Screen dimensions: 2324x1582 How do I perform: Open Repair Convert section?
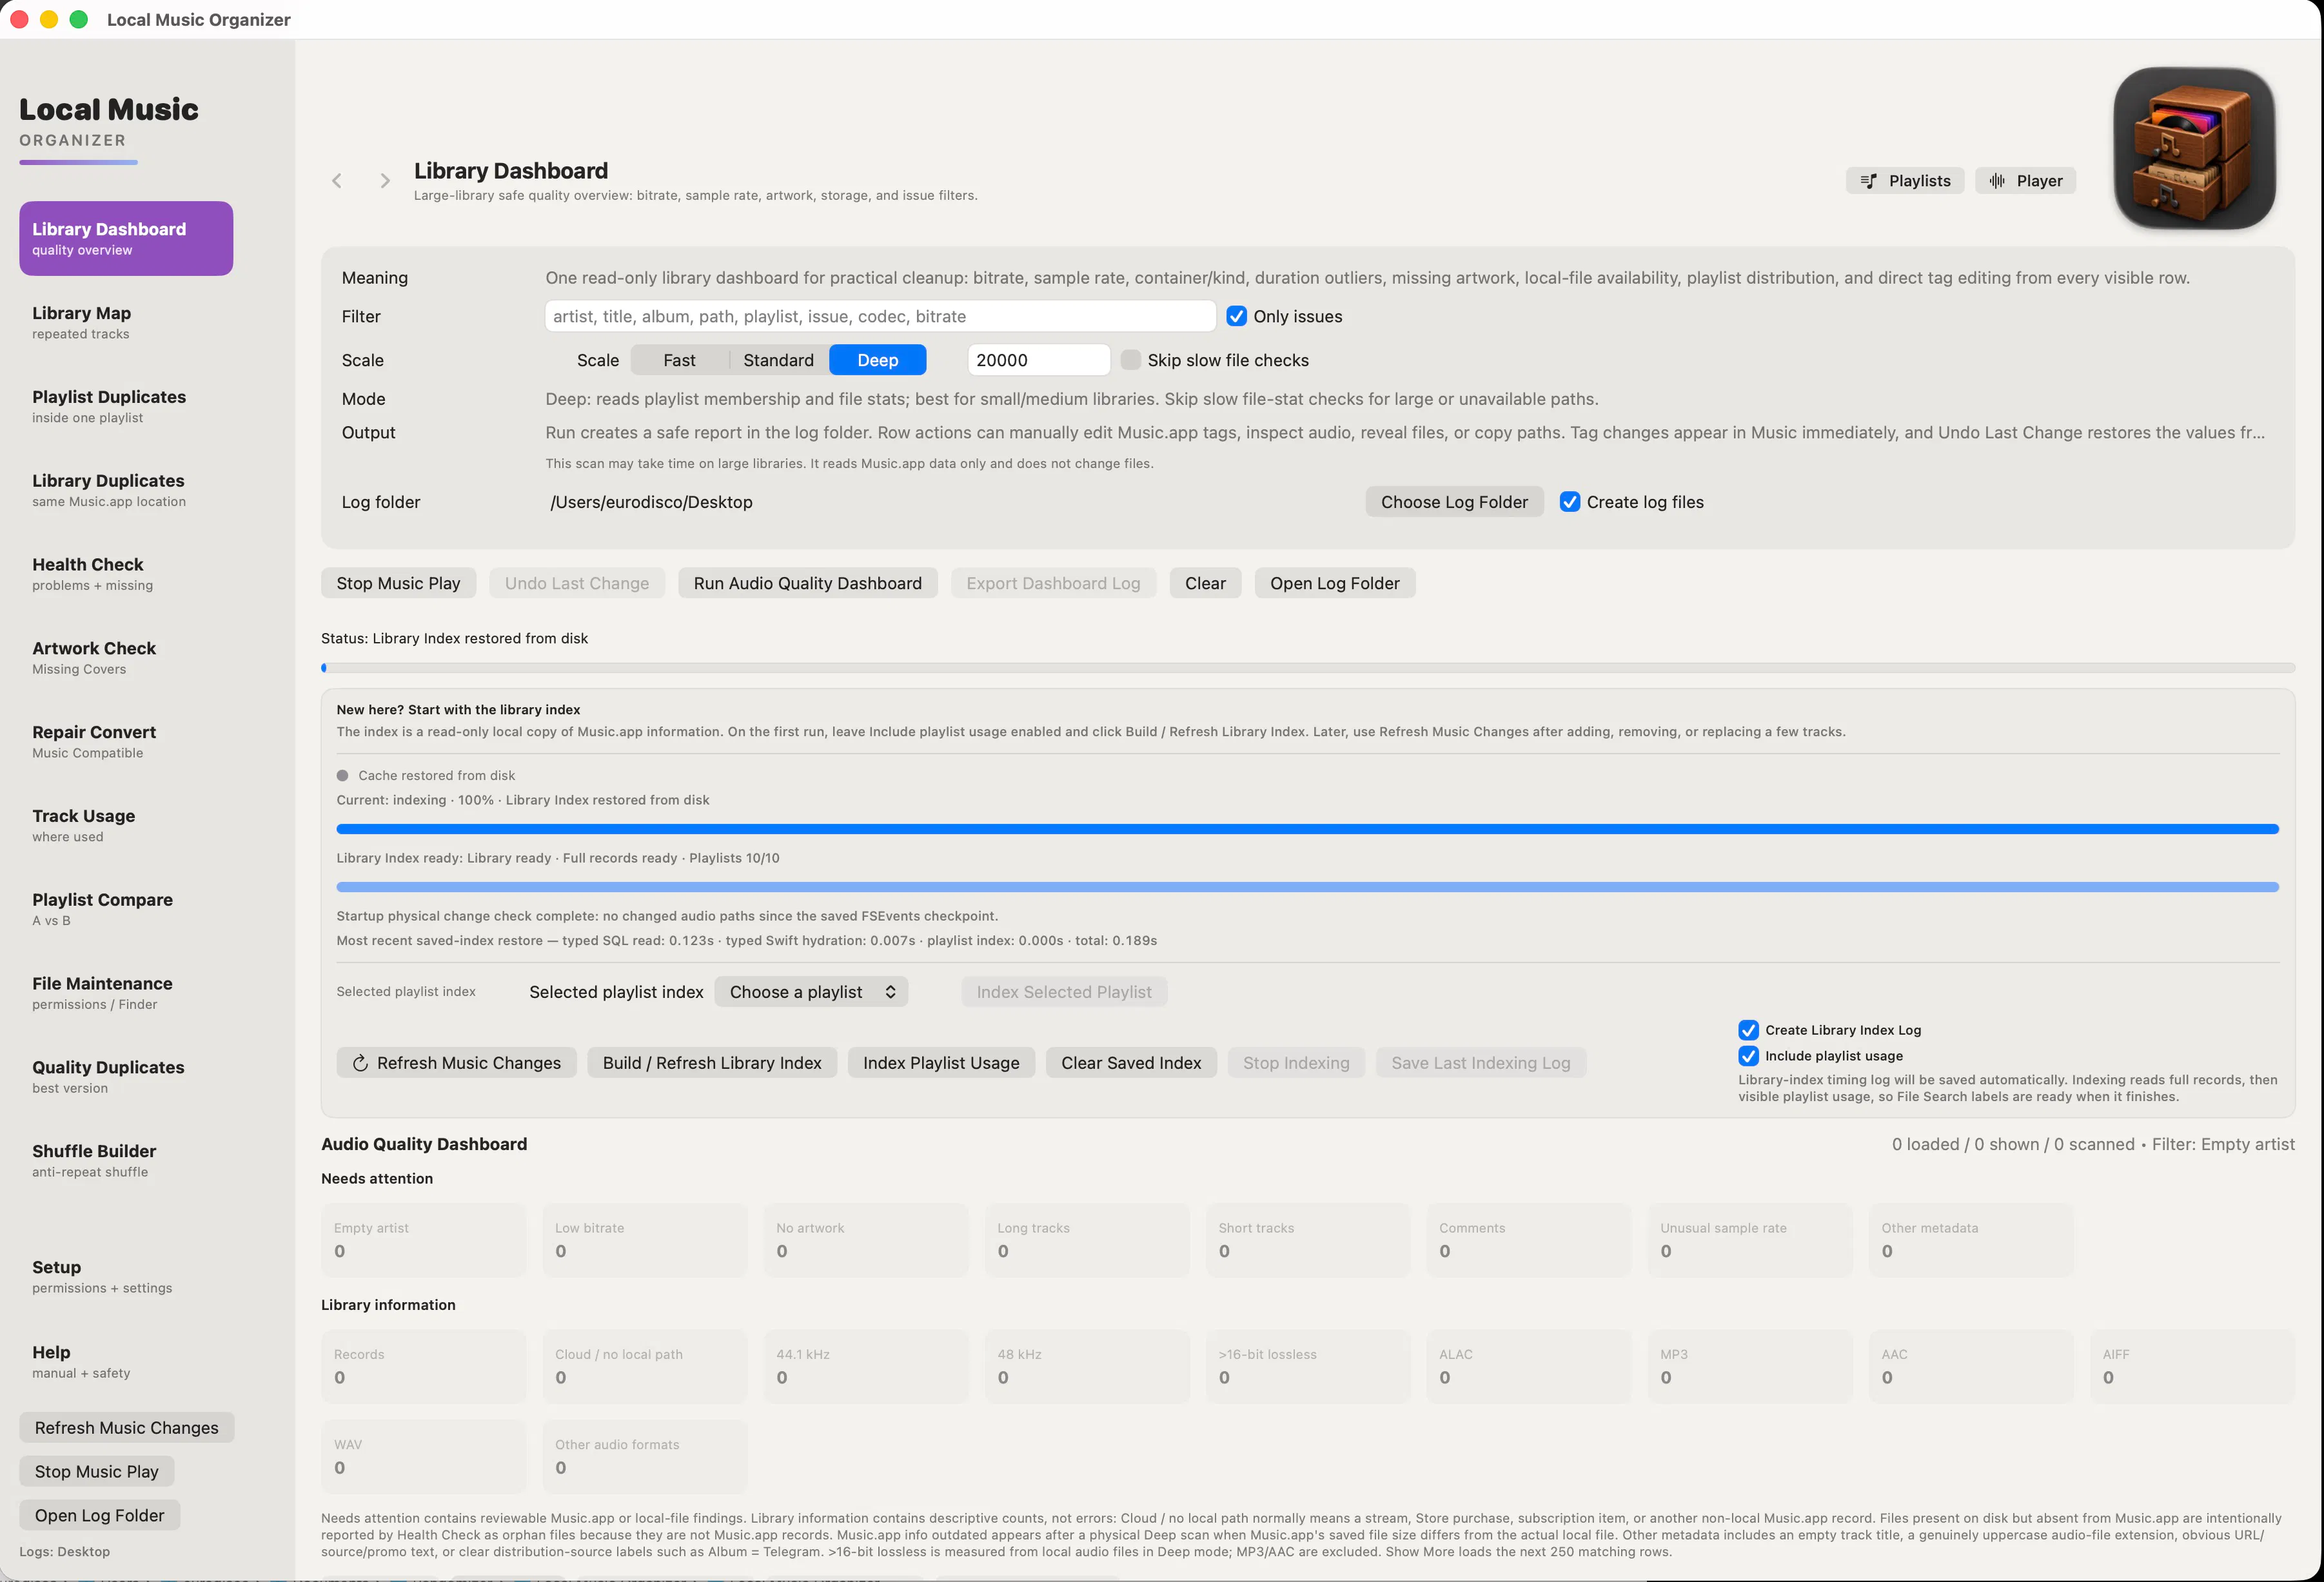[x=126, y=741]
